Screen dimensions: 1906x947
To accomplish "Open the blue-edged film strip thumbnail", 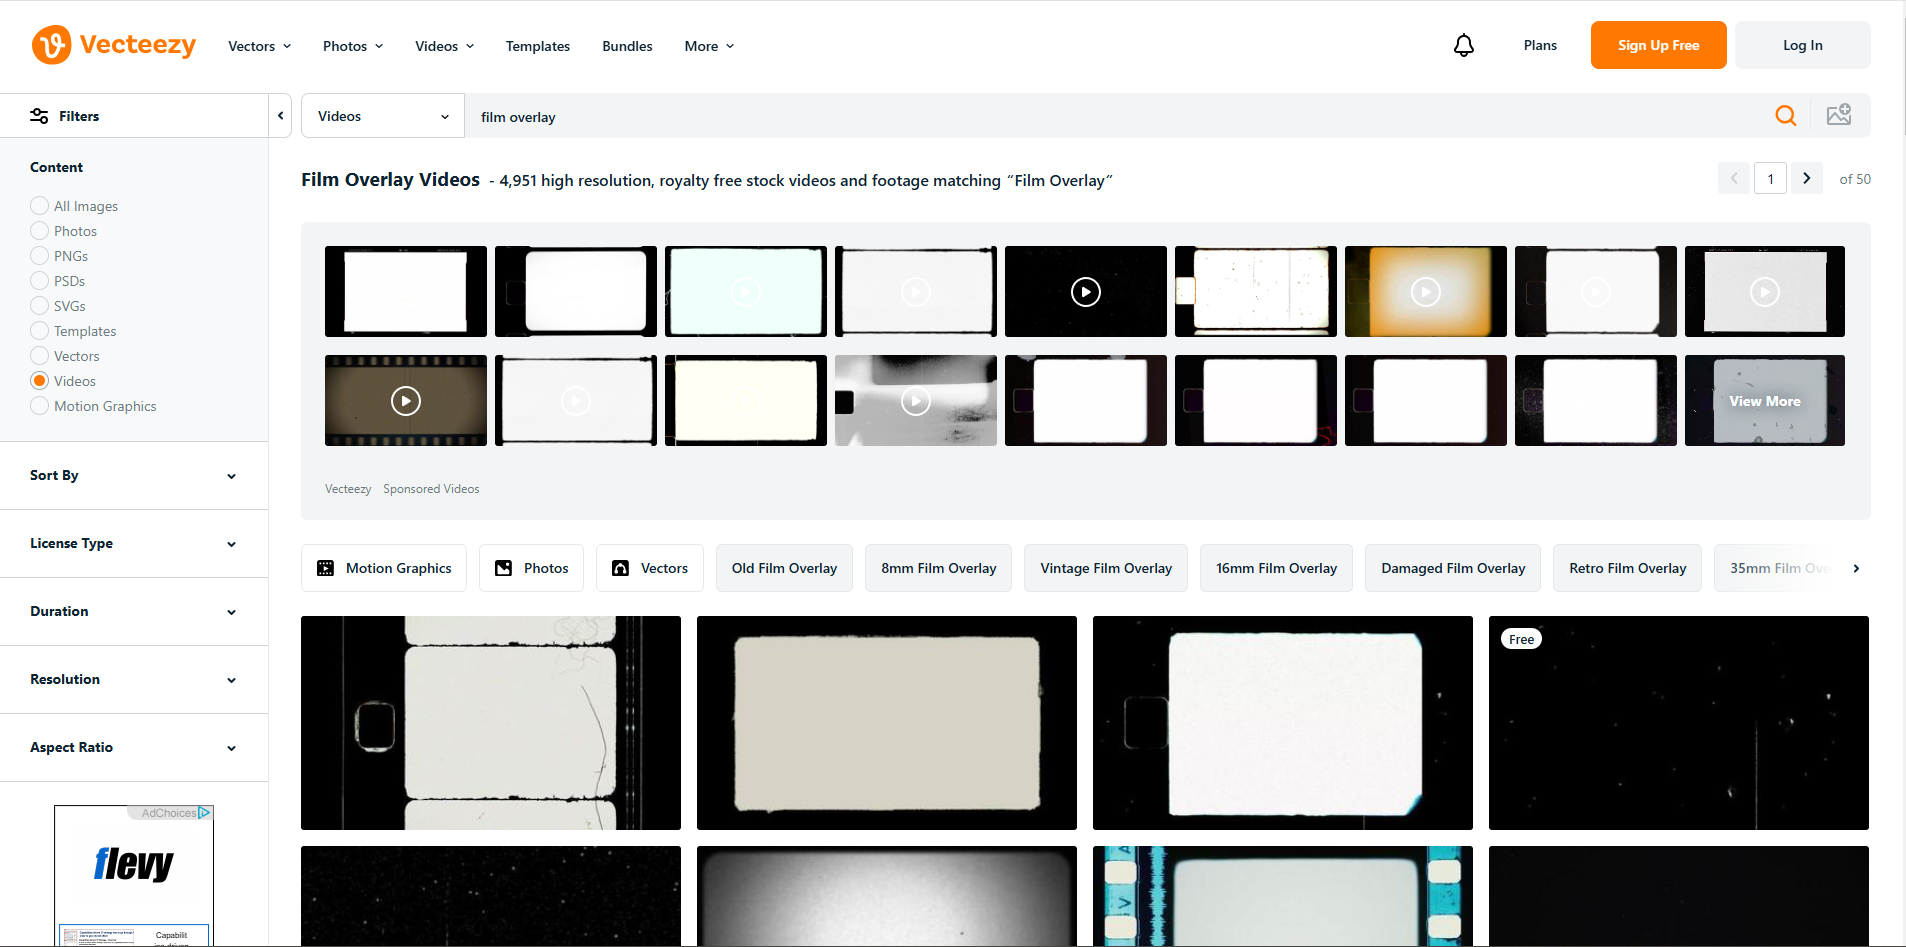I will (1283, 896).
